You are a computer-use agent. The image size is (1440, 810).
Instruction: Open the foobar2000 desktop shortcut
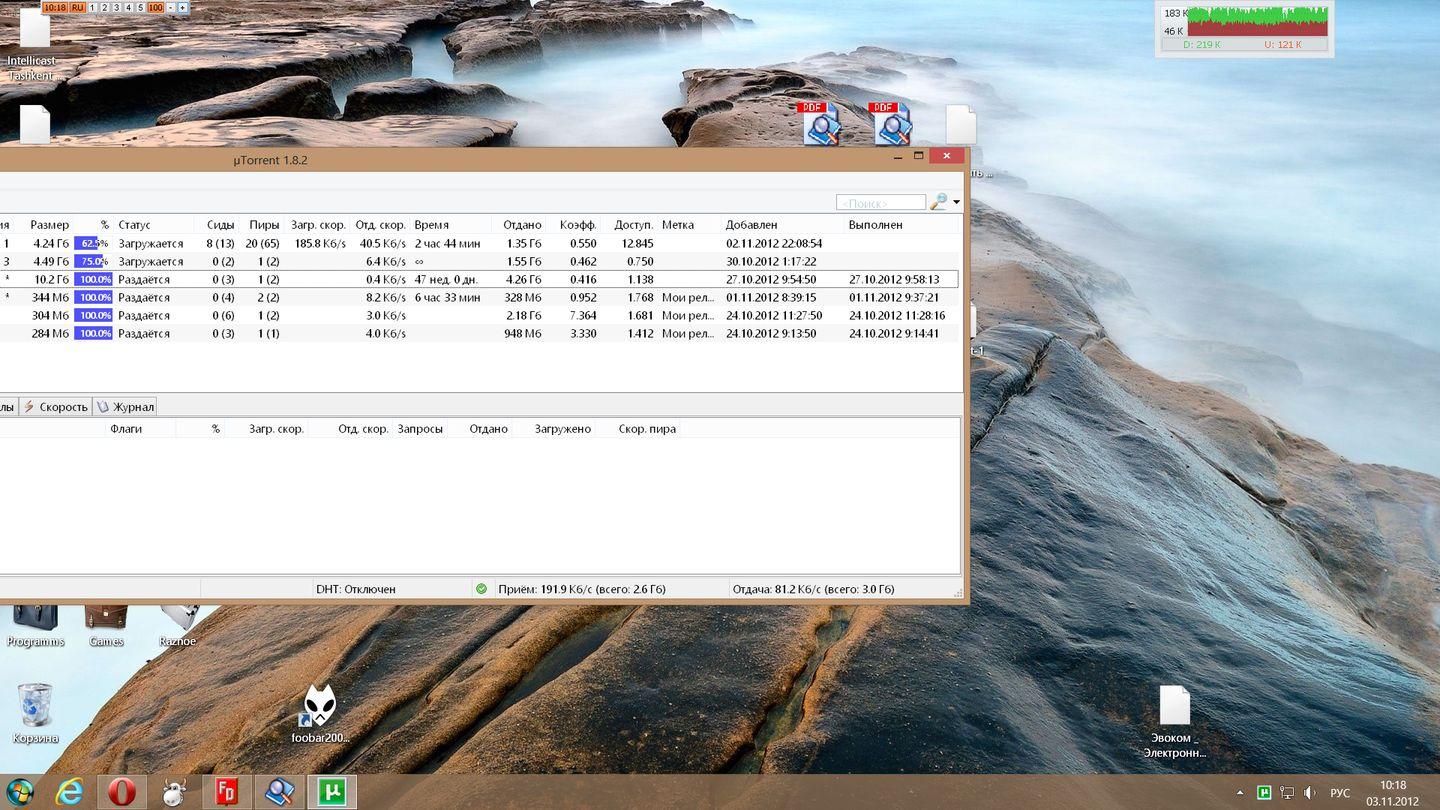(x=319, y=712)
